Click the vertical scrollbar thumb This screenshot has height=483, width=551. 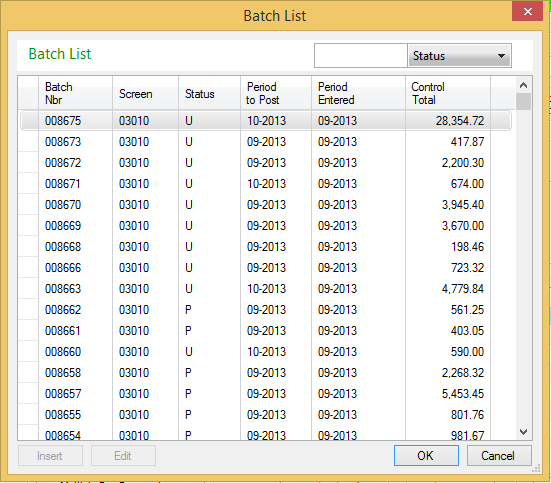[523, 102]
